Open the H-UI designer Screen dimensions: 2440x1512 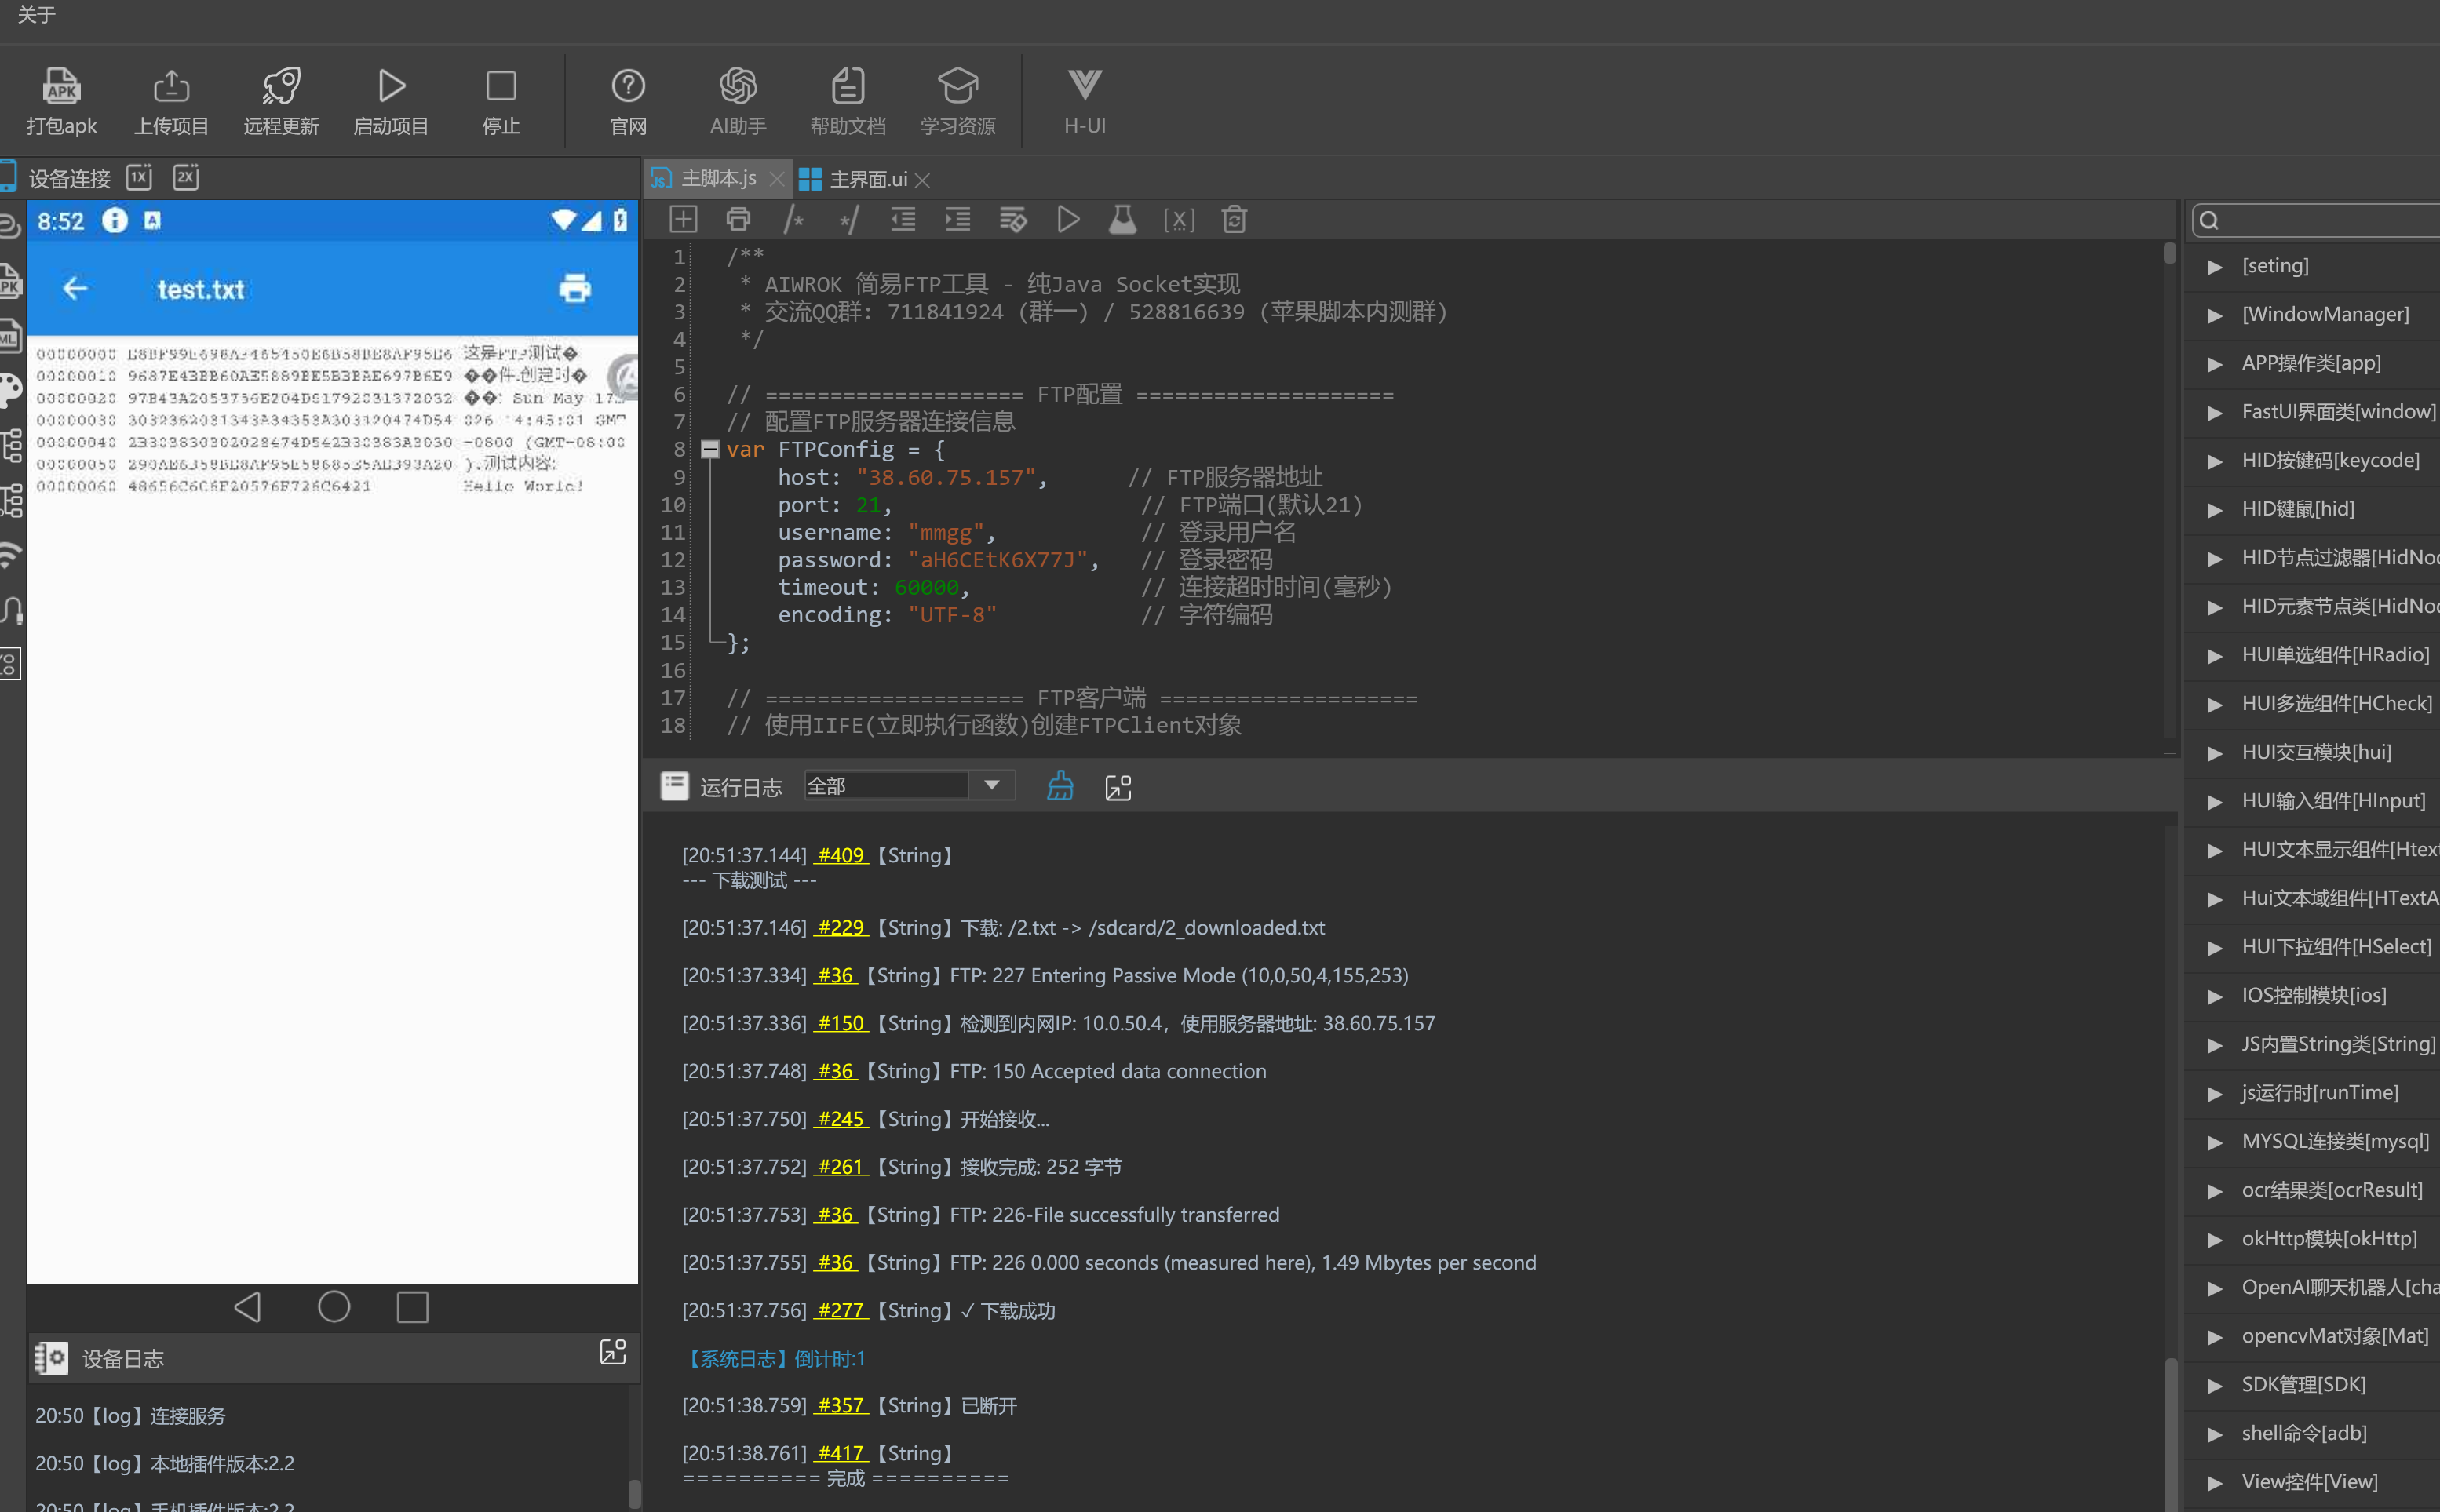click(1085, 101)
